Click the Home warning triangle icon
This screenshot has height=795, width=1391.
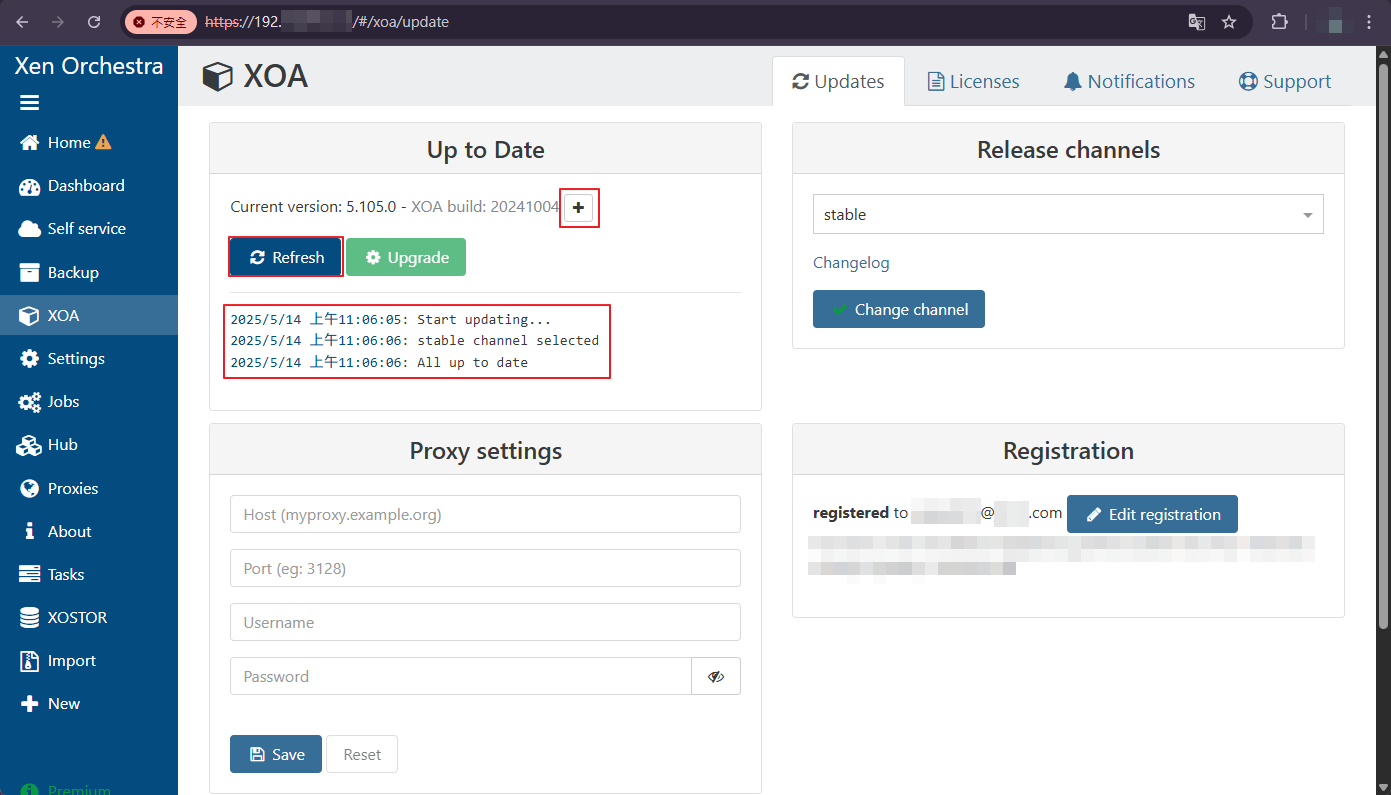pyautogui.click(x=103, y=142)
